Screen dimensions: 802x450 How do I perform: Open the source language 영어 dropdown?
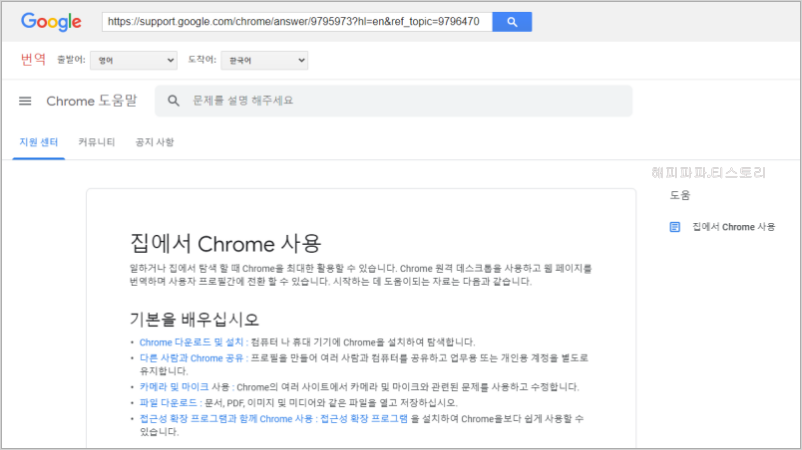tap(133, 60)
